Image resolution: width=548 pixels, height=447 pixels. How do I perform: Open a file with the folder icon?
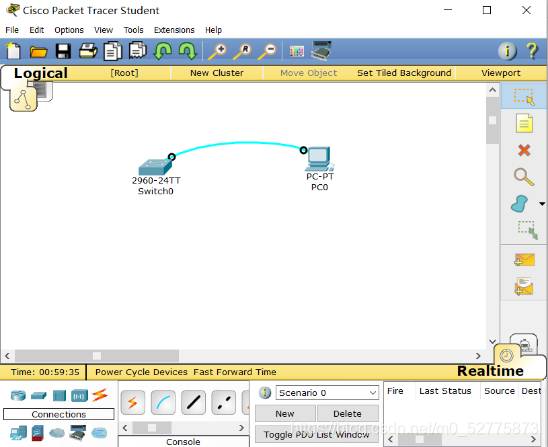pyautogui.click(x=38, y=52)
